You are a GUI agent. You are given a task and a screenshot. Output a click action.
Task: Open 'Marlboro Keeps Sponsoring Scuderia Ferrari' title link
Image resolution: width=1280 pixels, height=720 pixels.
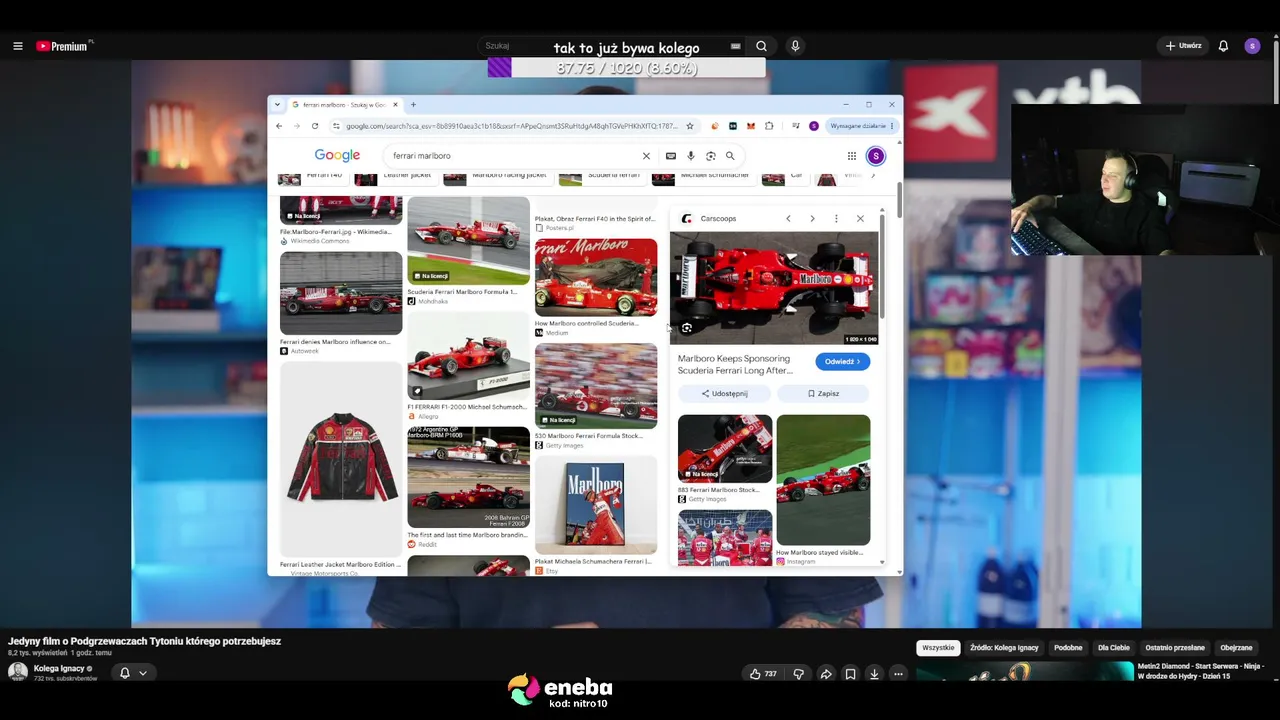point(735,364)
